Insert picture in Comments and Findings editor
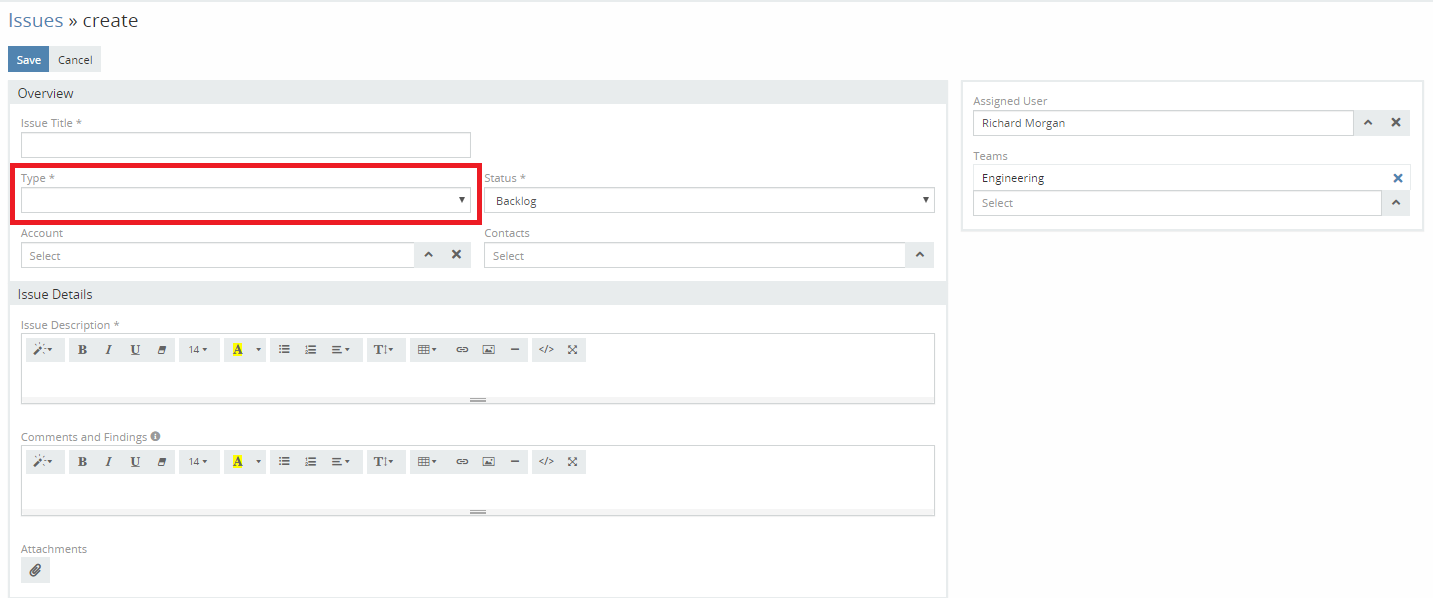The height and width of the screenshot is (598, 1433). [x=488, y=462]
